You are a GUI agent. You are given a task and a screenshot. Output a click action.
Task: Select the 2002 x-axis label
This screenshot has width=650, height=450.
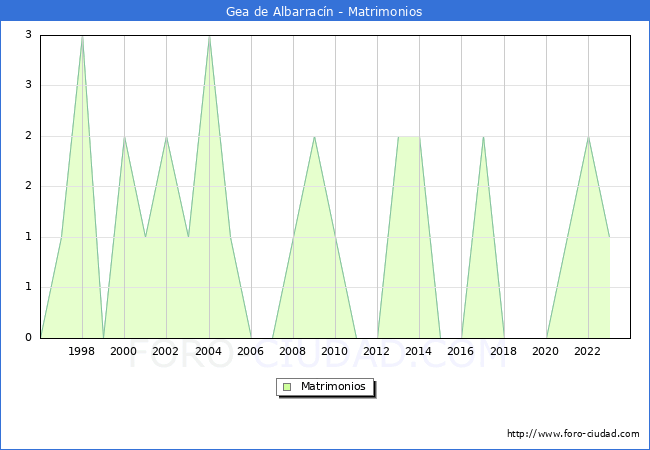coord(166,351)
